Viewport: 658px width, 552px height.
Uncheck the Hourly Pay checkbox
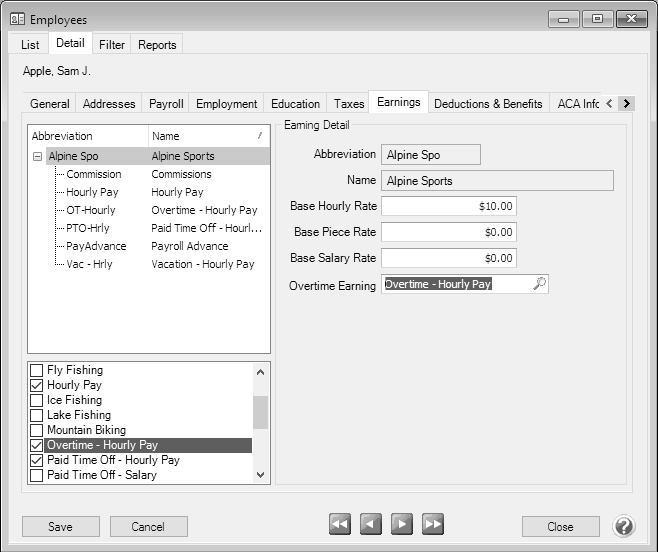click(x=37, y=385)
